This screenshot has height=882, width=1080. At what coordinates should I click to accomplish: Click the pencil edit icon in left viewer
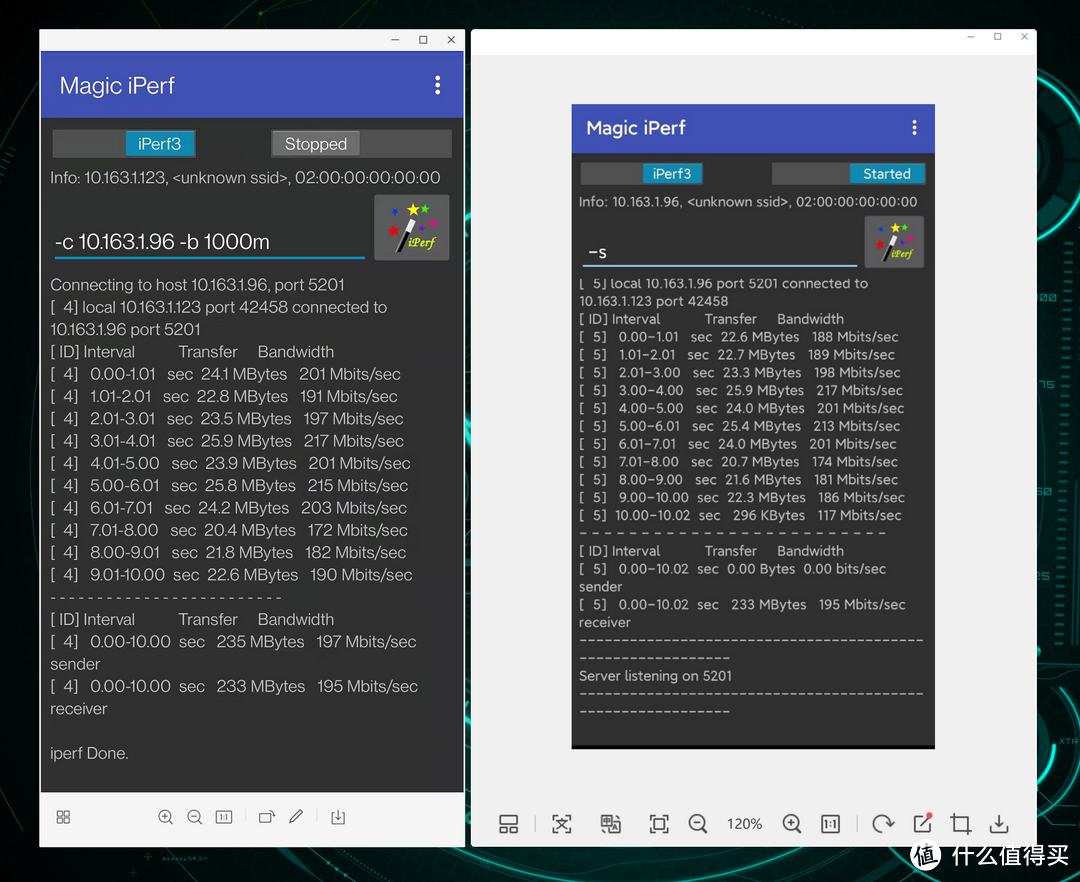[x=296, y=817]
